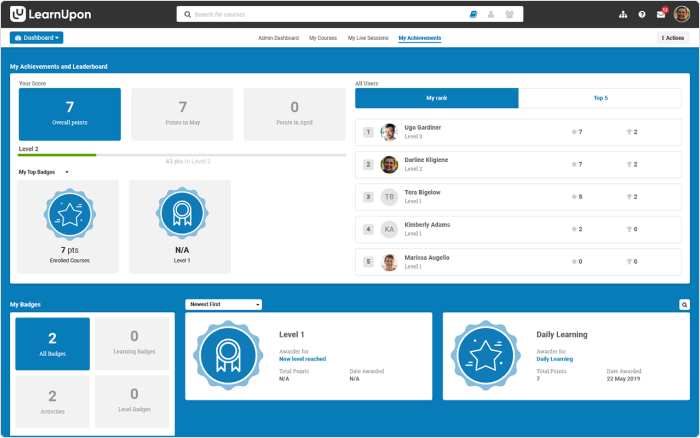This screenshot has height=438, width=700.
Task: Switch leaderboard to Top 5
Action: 600,98
